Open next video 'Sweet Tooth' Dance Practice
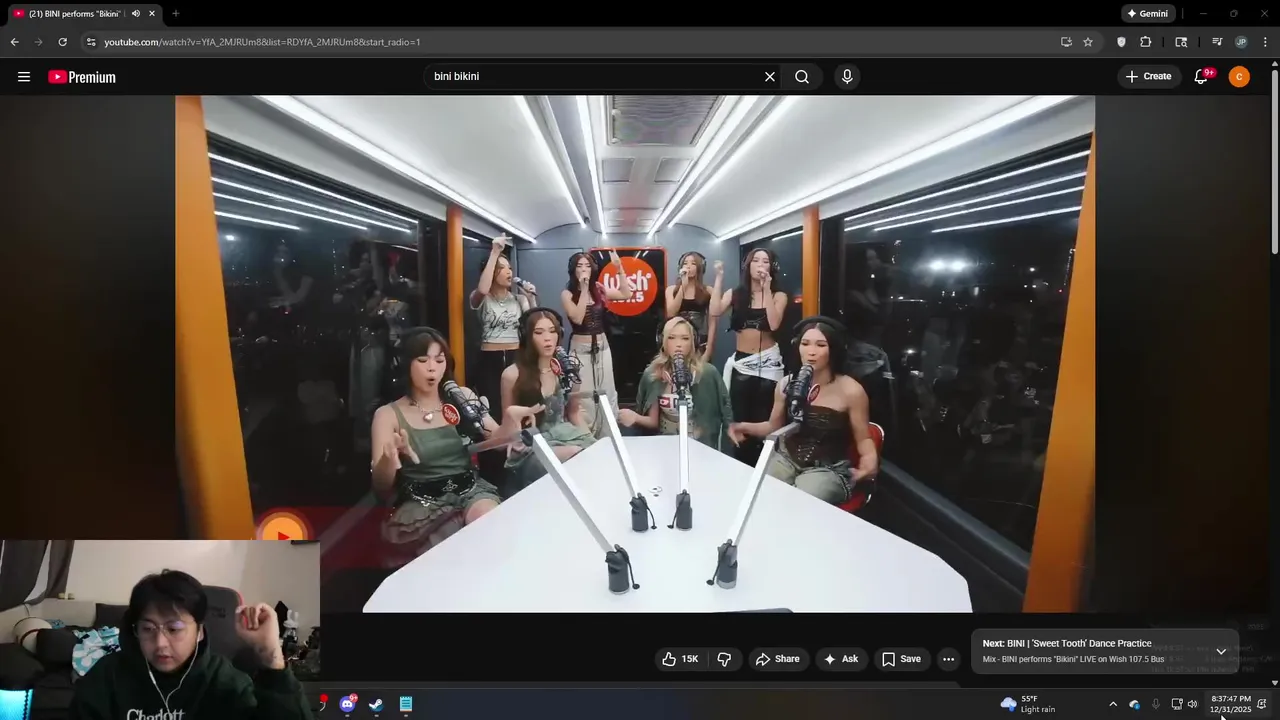 pyautogui.click(x=1066, y=644)
